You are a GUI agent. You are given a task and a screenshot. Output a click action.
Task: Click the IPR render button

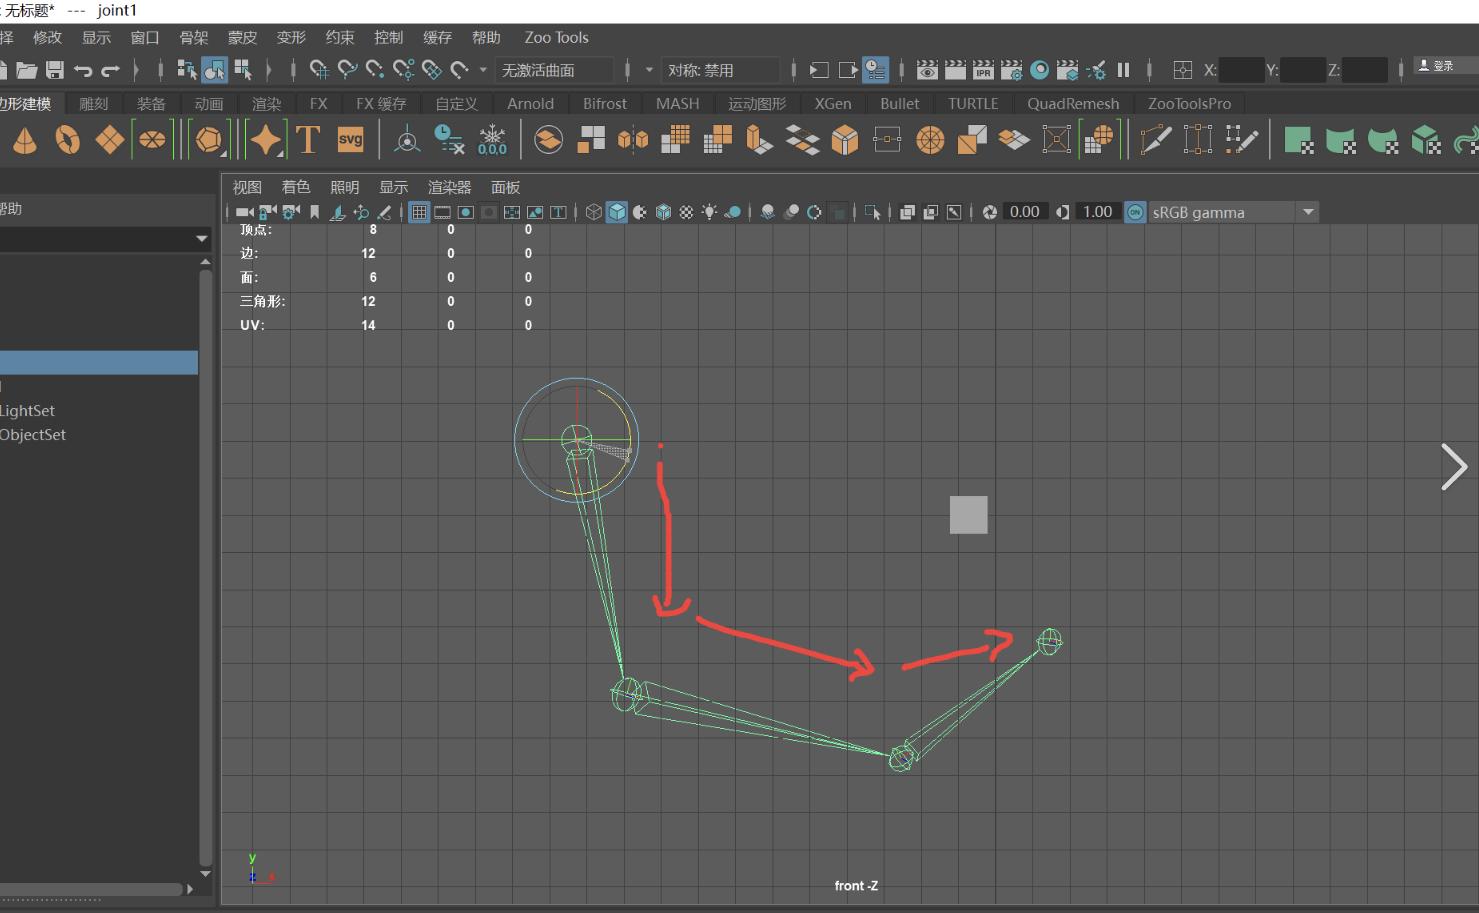click(983, 70)
